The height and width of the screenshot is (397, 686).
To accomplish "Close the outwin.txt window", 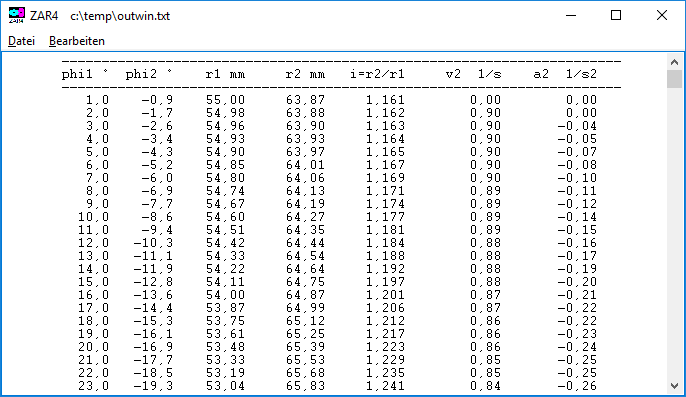I will (662, 16).
